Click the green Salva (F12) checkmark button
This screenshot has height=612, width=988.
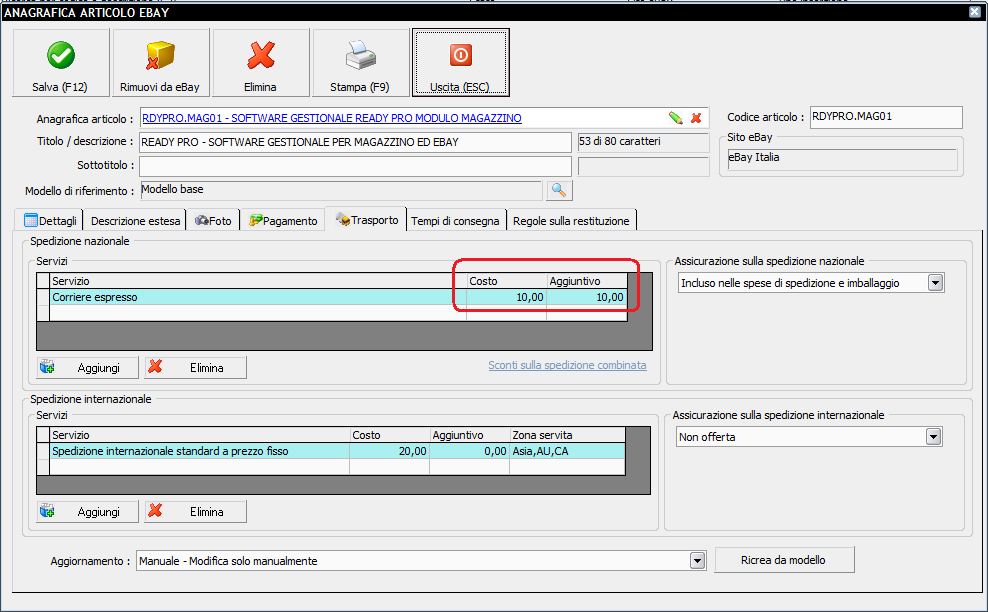pos(60,62)
